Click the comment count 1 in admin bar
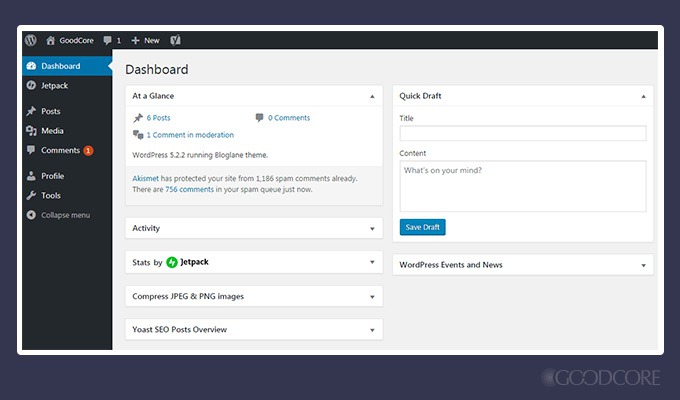Screen dimensions: 680x400 (x=119, y=40)
